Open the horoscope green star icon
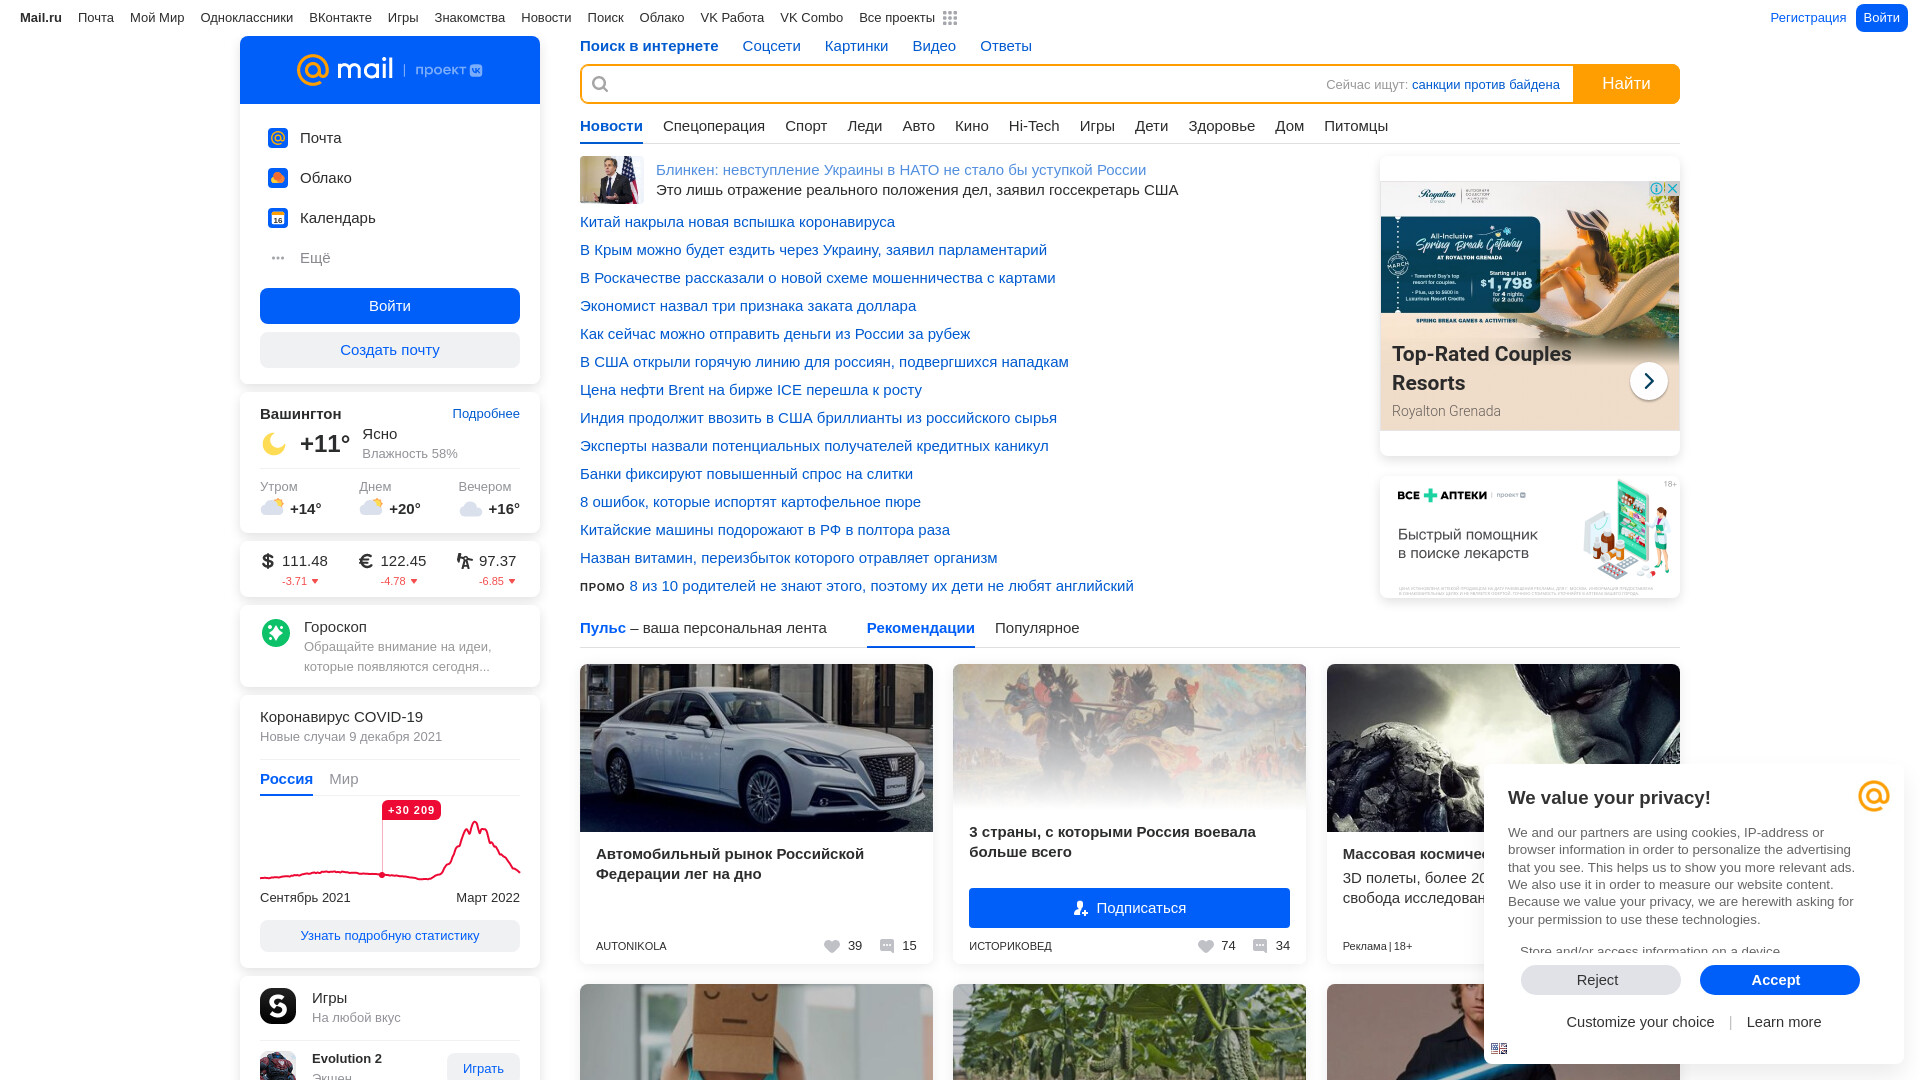The width and height of the screenshot is (1920, 1080). pos(276,633)
